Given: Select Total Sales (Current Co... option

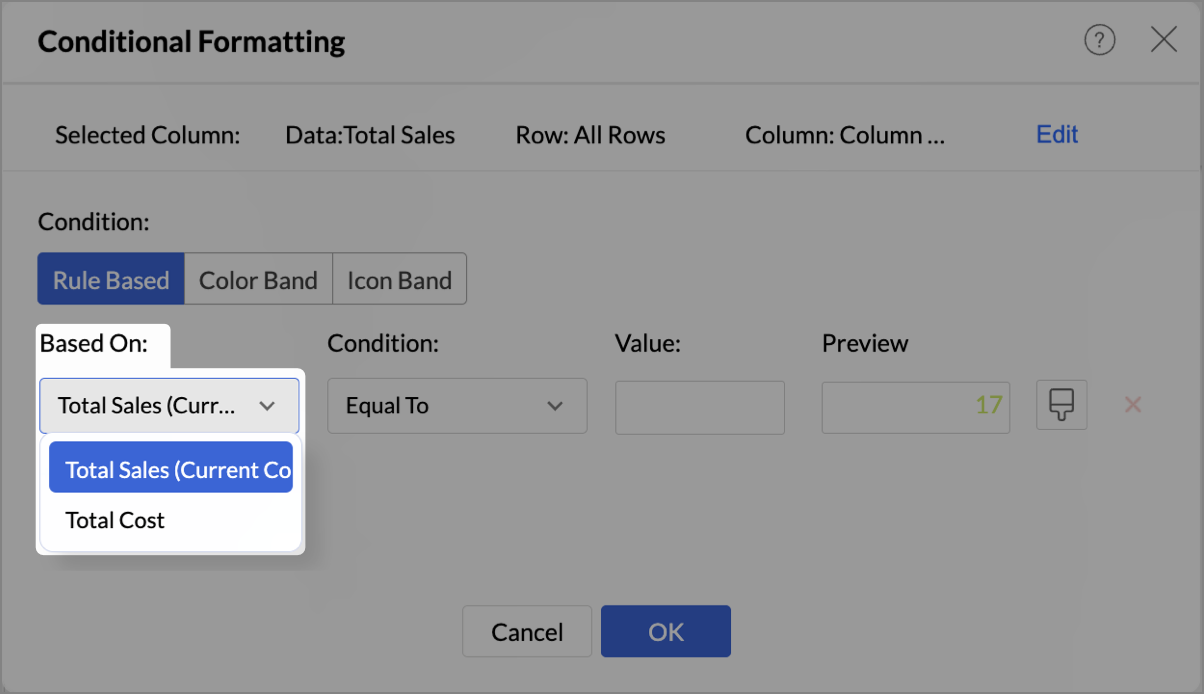Looking at the screenshot, I should coord(171,470).
